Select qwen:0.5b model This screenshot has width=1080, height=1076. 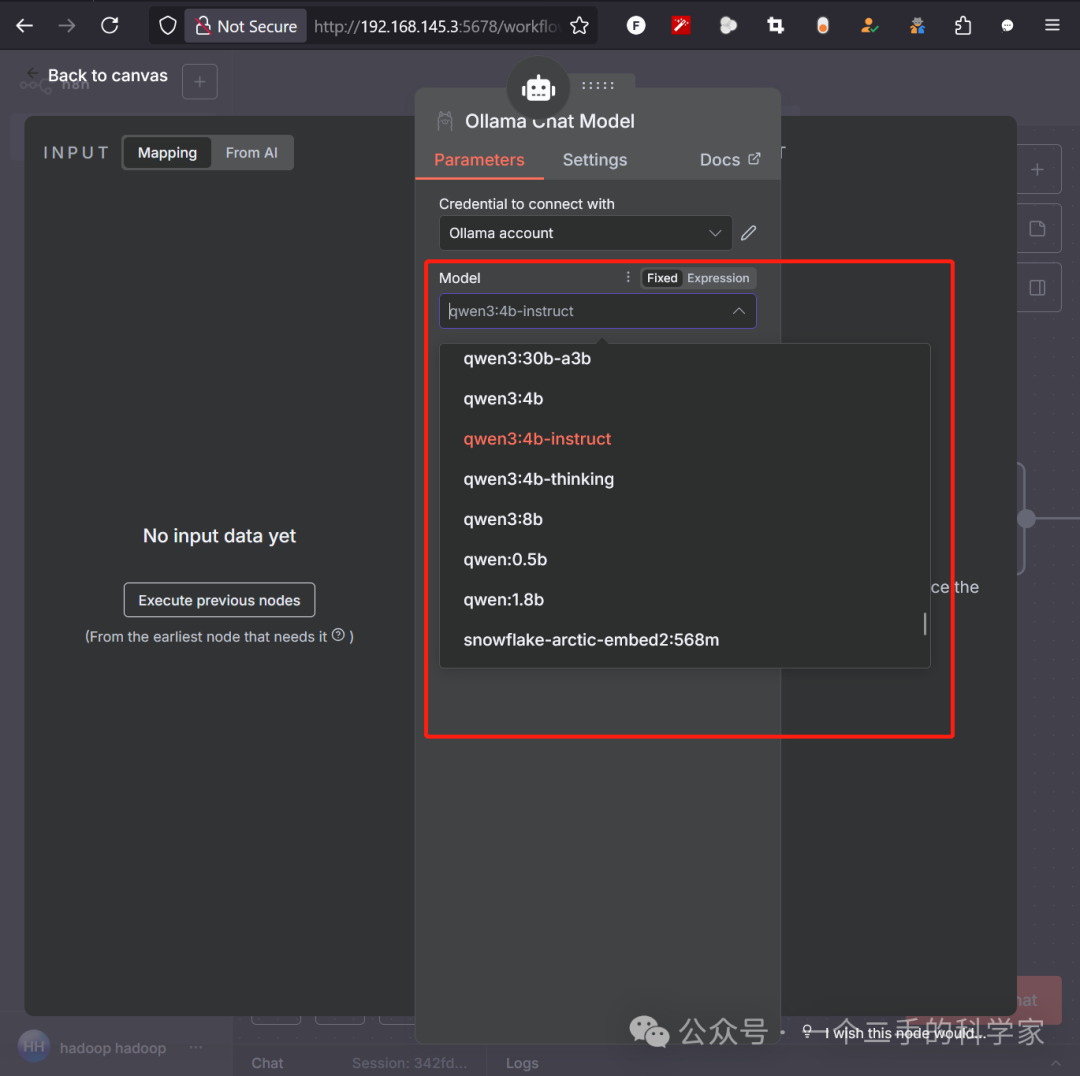click(x=685, y=559)
